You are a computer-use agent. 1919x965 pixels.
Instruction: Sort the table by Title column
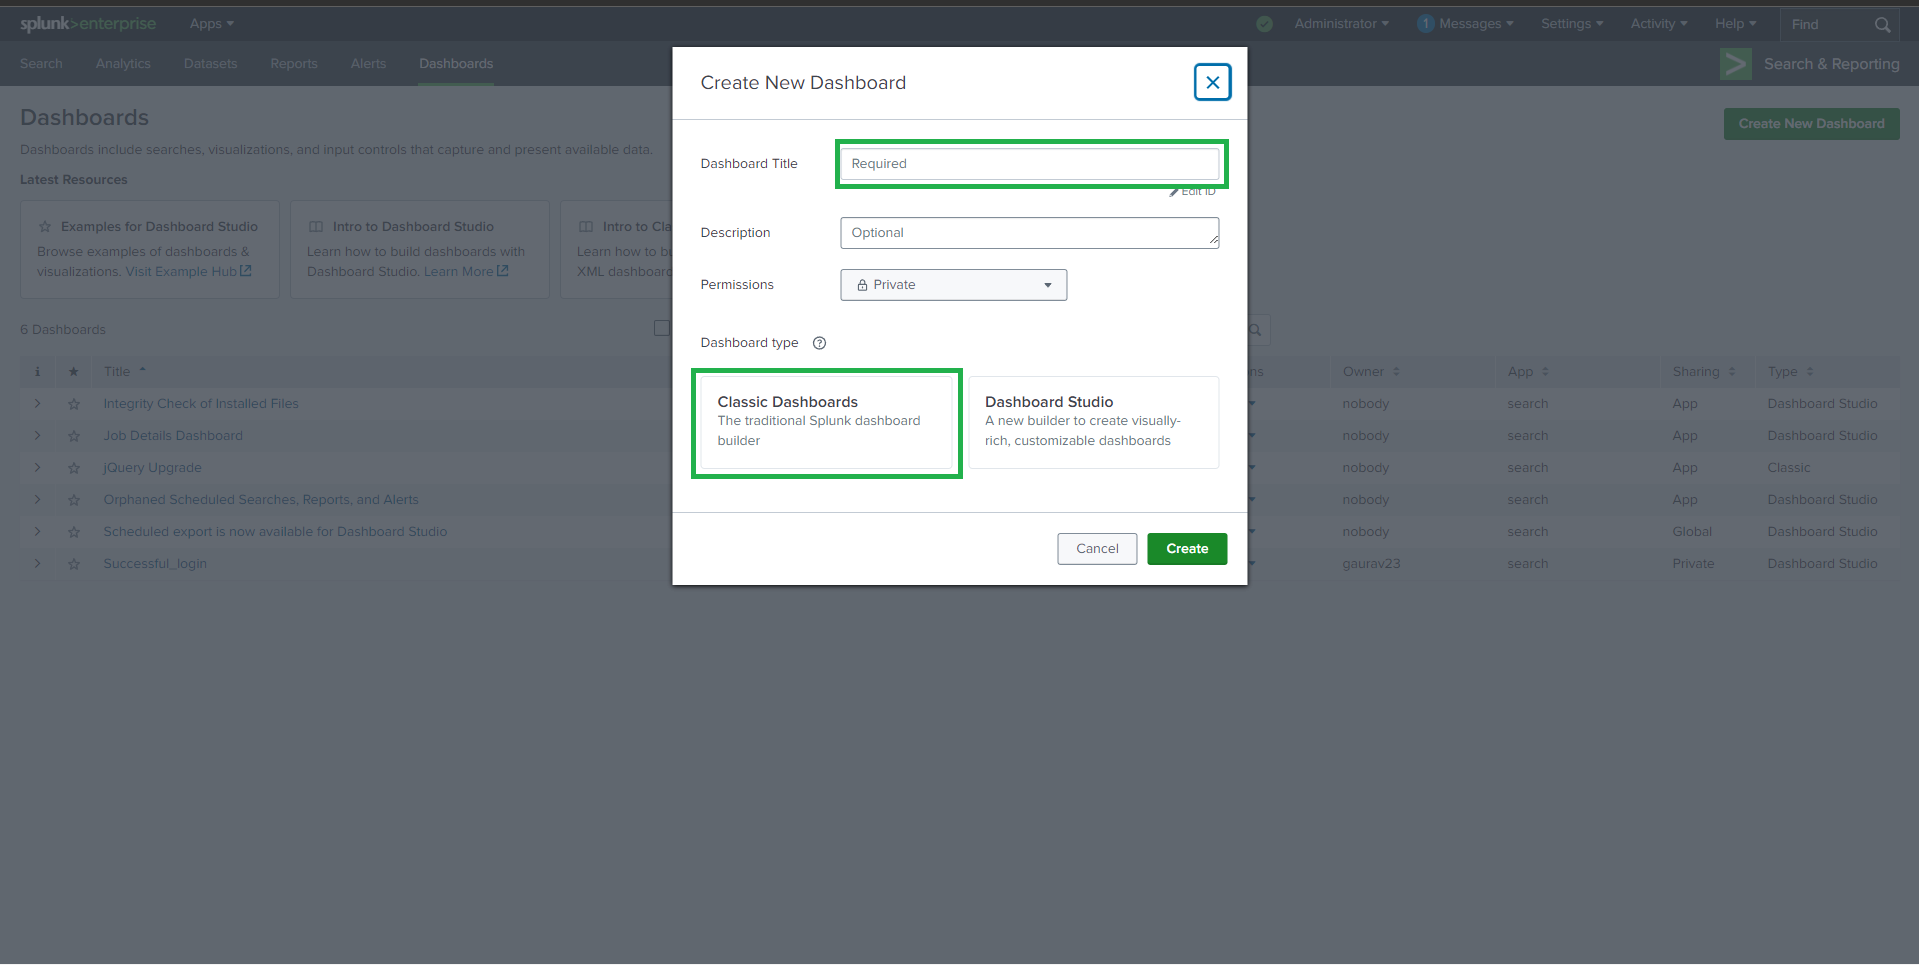(x=125, y=372)
